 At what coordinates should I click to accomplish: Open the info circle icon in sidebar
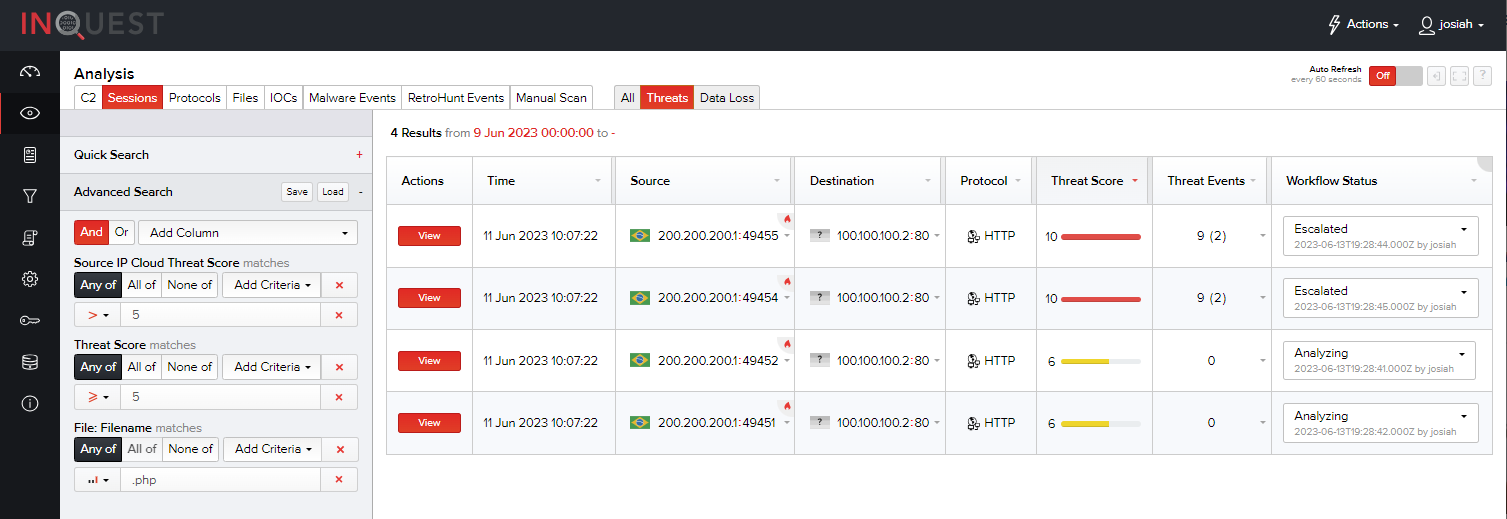click(29, 404)
